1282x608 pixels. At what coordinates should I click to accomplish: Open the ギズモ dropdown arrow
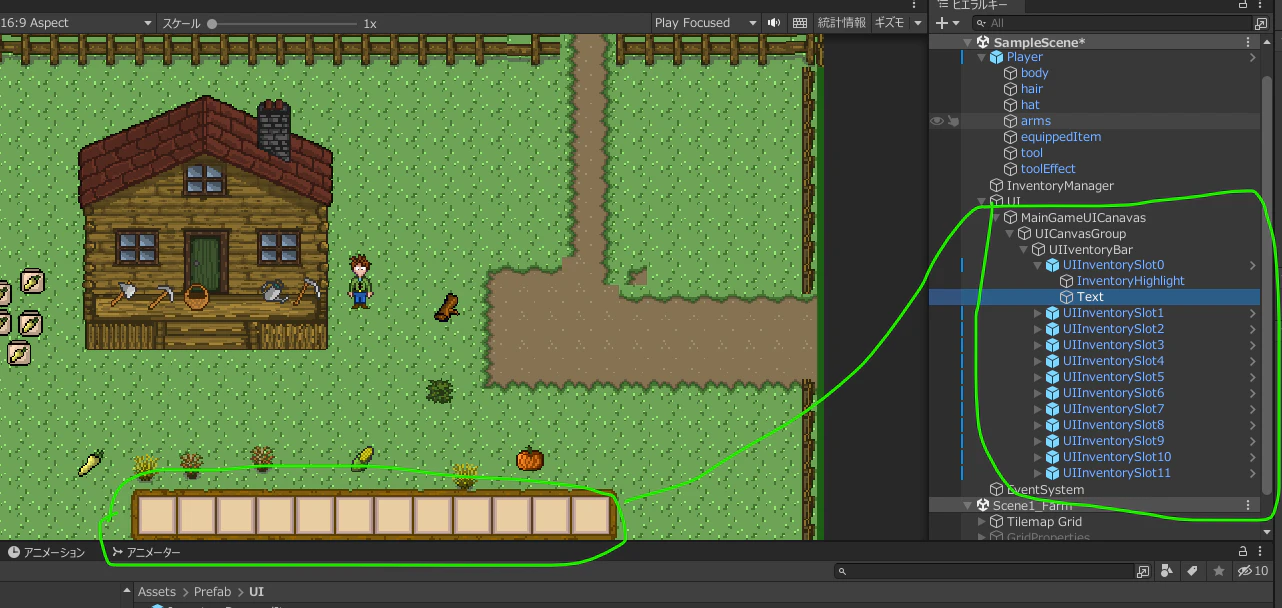(x=917, y=22)
